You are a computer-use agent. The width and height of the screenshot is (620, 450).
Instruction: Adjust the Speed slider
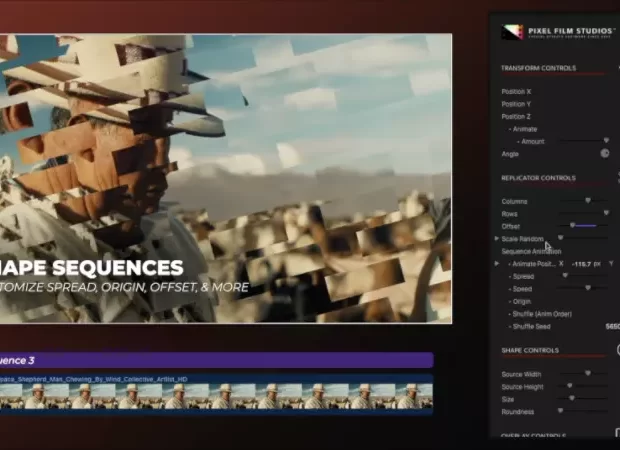(588, 288)
